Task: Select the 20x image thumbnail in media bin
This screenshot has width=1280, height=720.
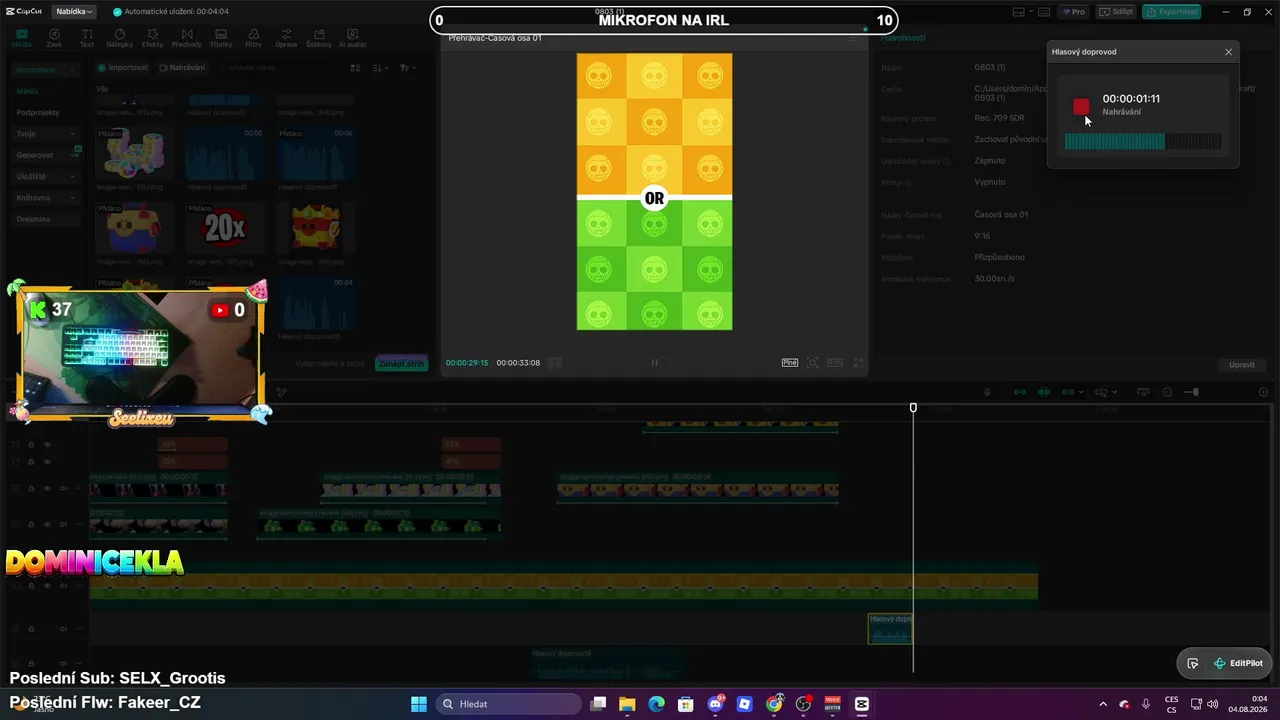Action: click(x=226, y=229)
